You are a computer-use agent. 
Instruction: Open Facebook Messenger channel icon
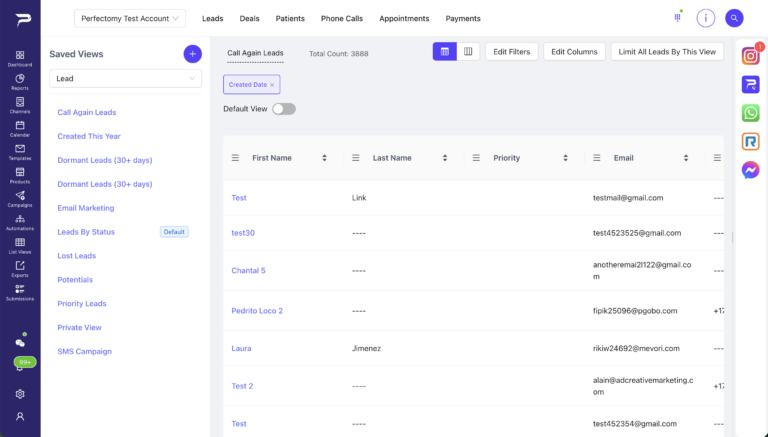click(x=750, y=170)
